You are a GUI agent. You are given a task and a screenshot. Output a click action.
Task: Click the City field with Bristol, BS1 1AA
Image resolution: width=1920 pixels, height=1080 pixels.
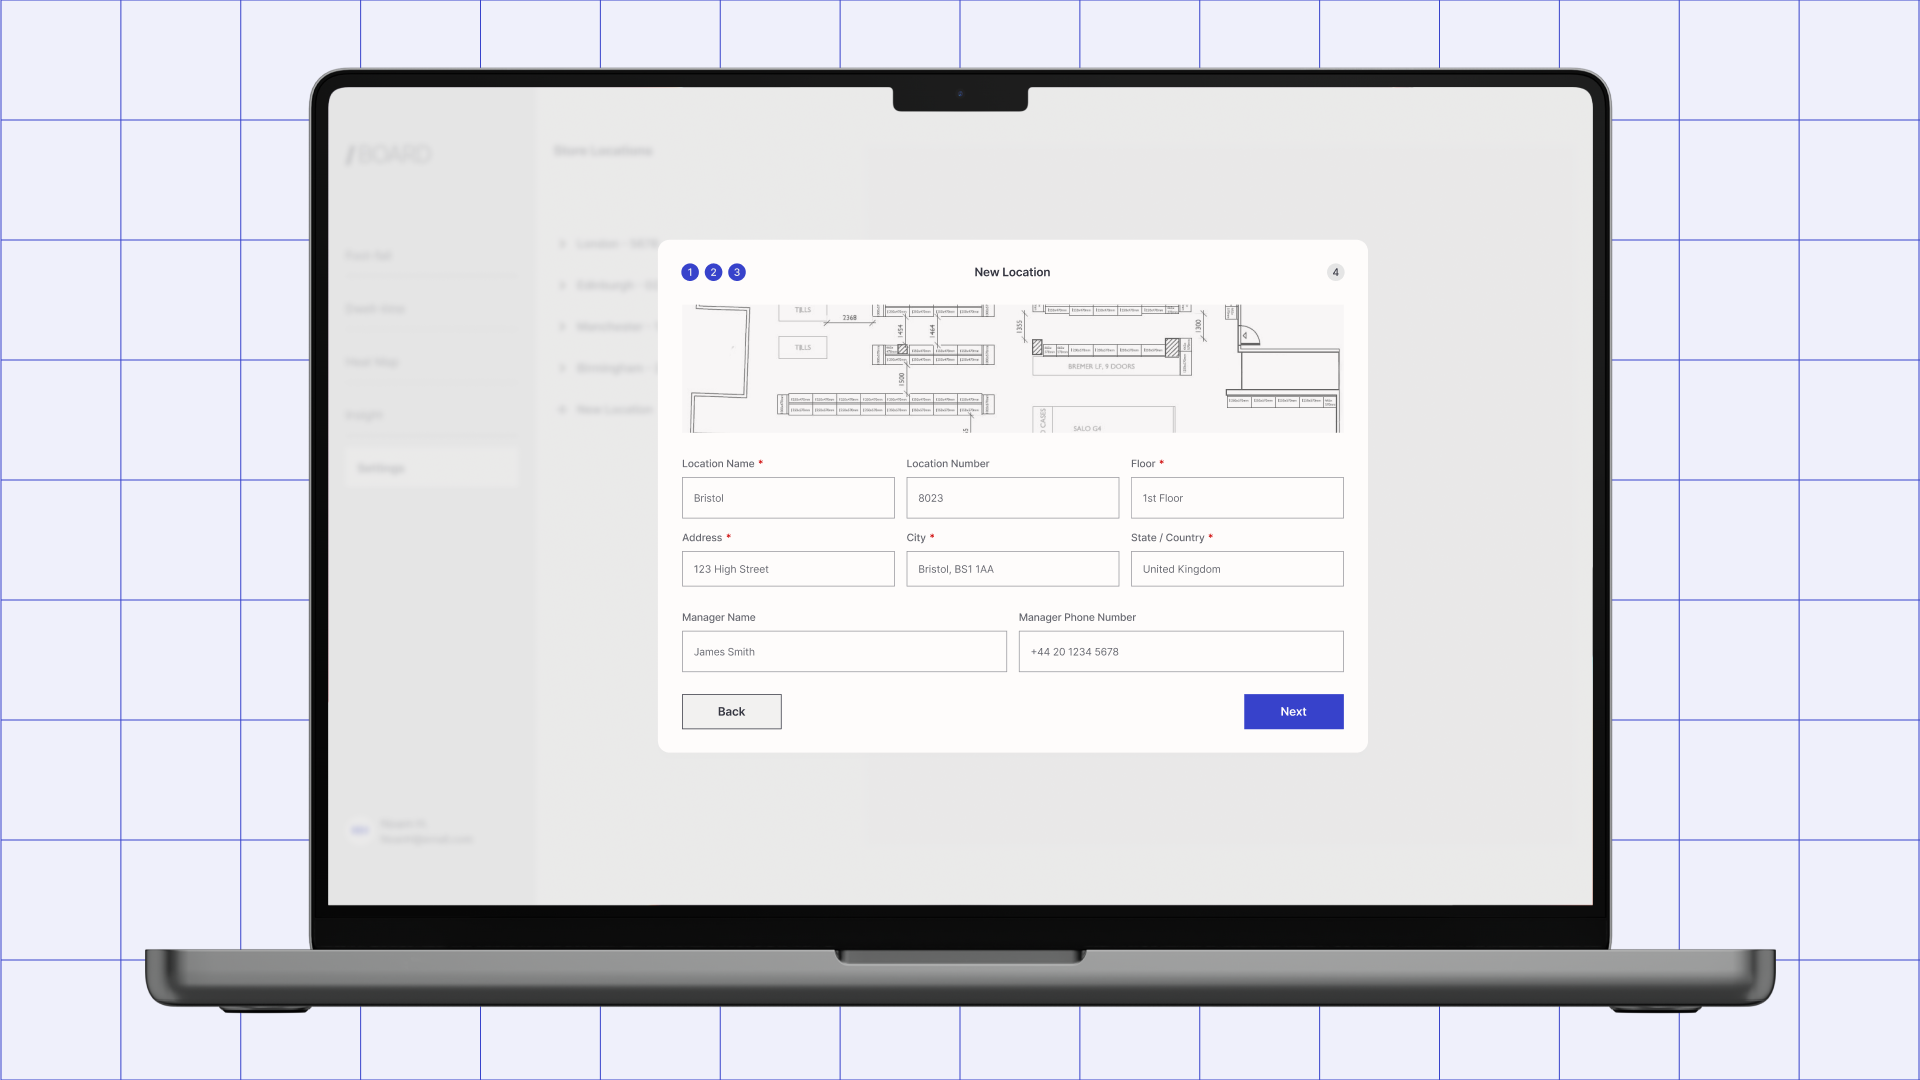click(1012, 569)
